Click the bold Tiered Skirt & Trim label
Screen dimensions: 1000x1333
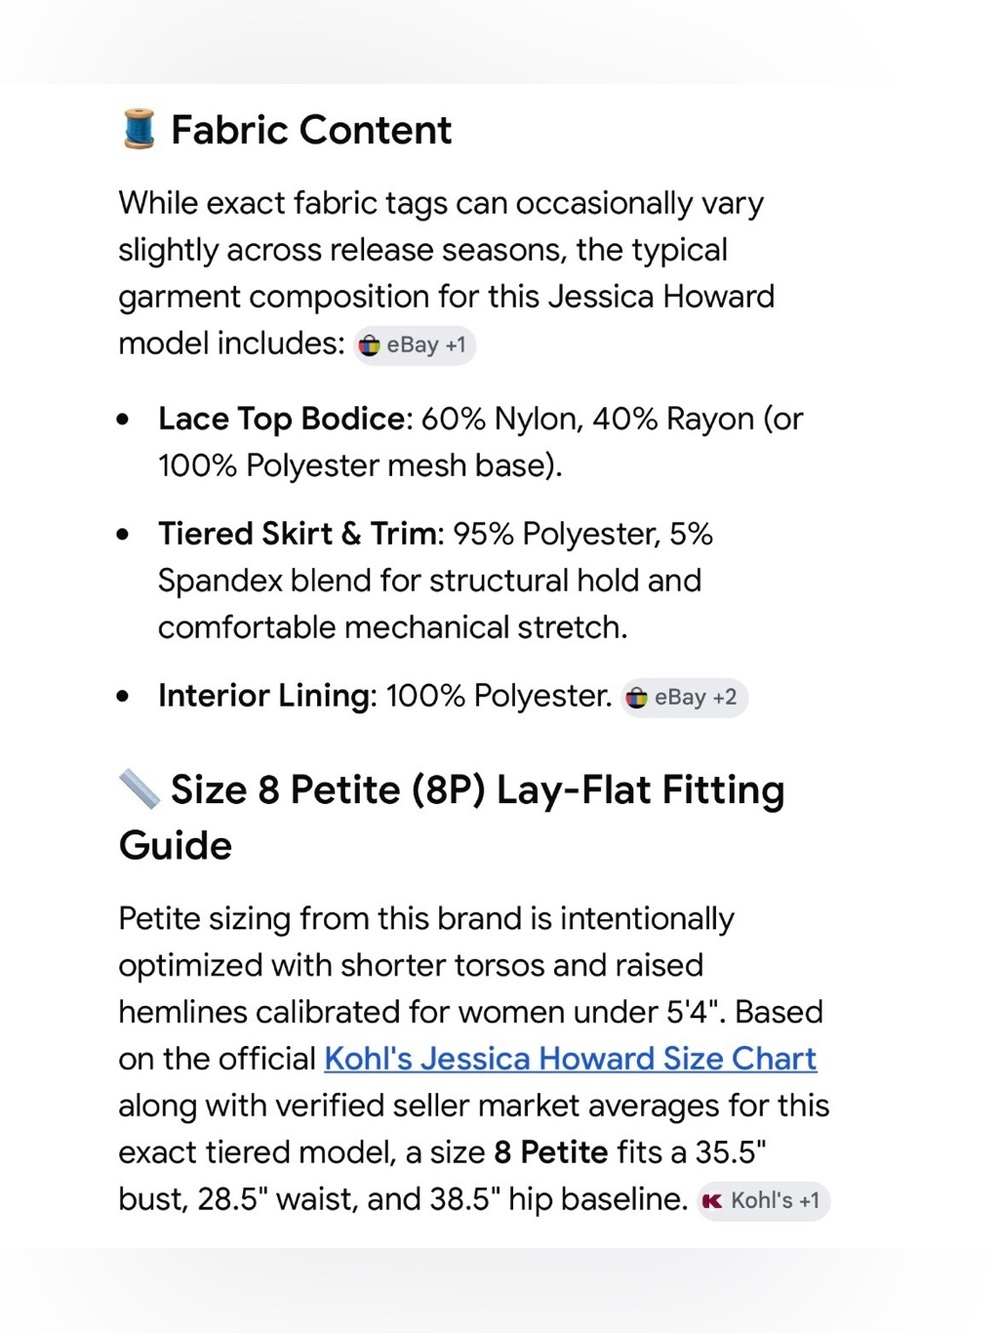click(x=298, y=533)
